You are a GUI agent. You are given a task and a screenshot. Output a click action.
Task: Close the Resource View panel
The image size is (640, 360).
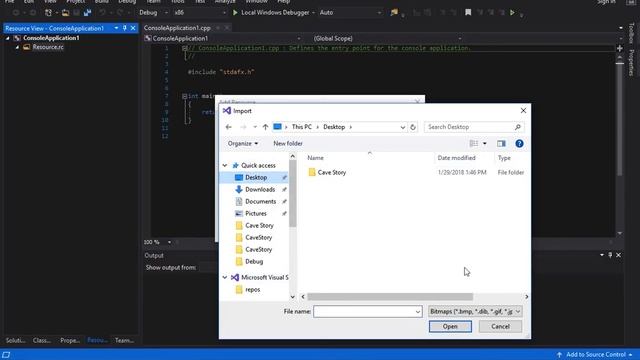pyautogui.click(x=133, y=28)
